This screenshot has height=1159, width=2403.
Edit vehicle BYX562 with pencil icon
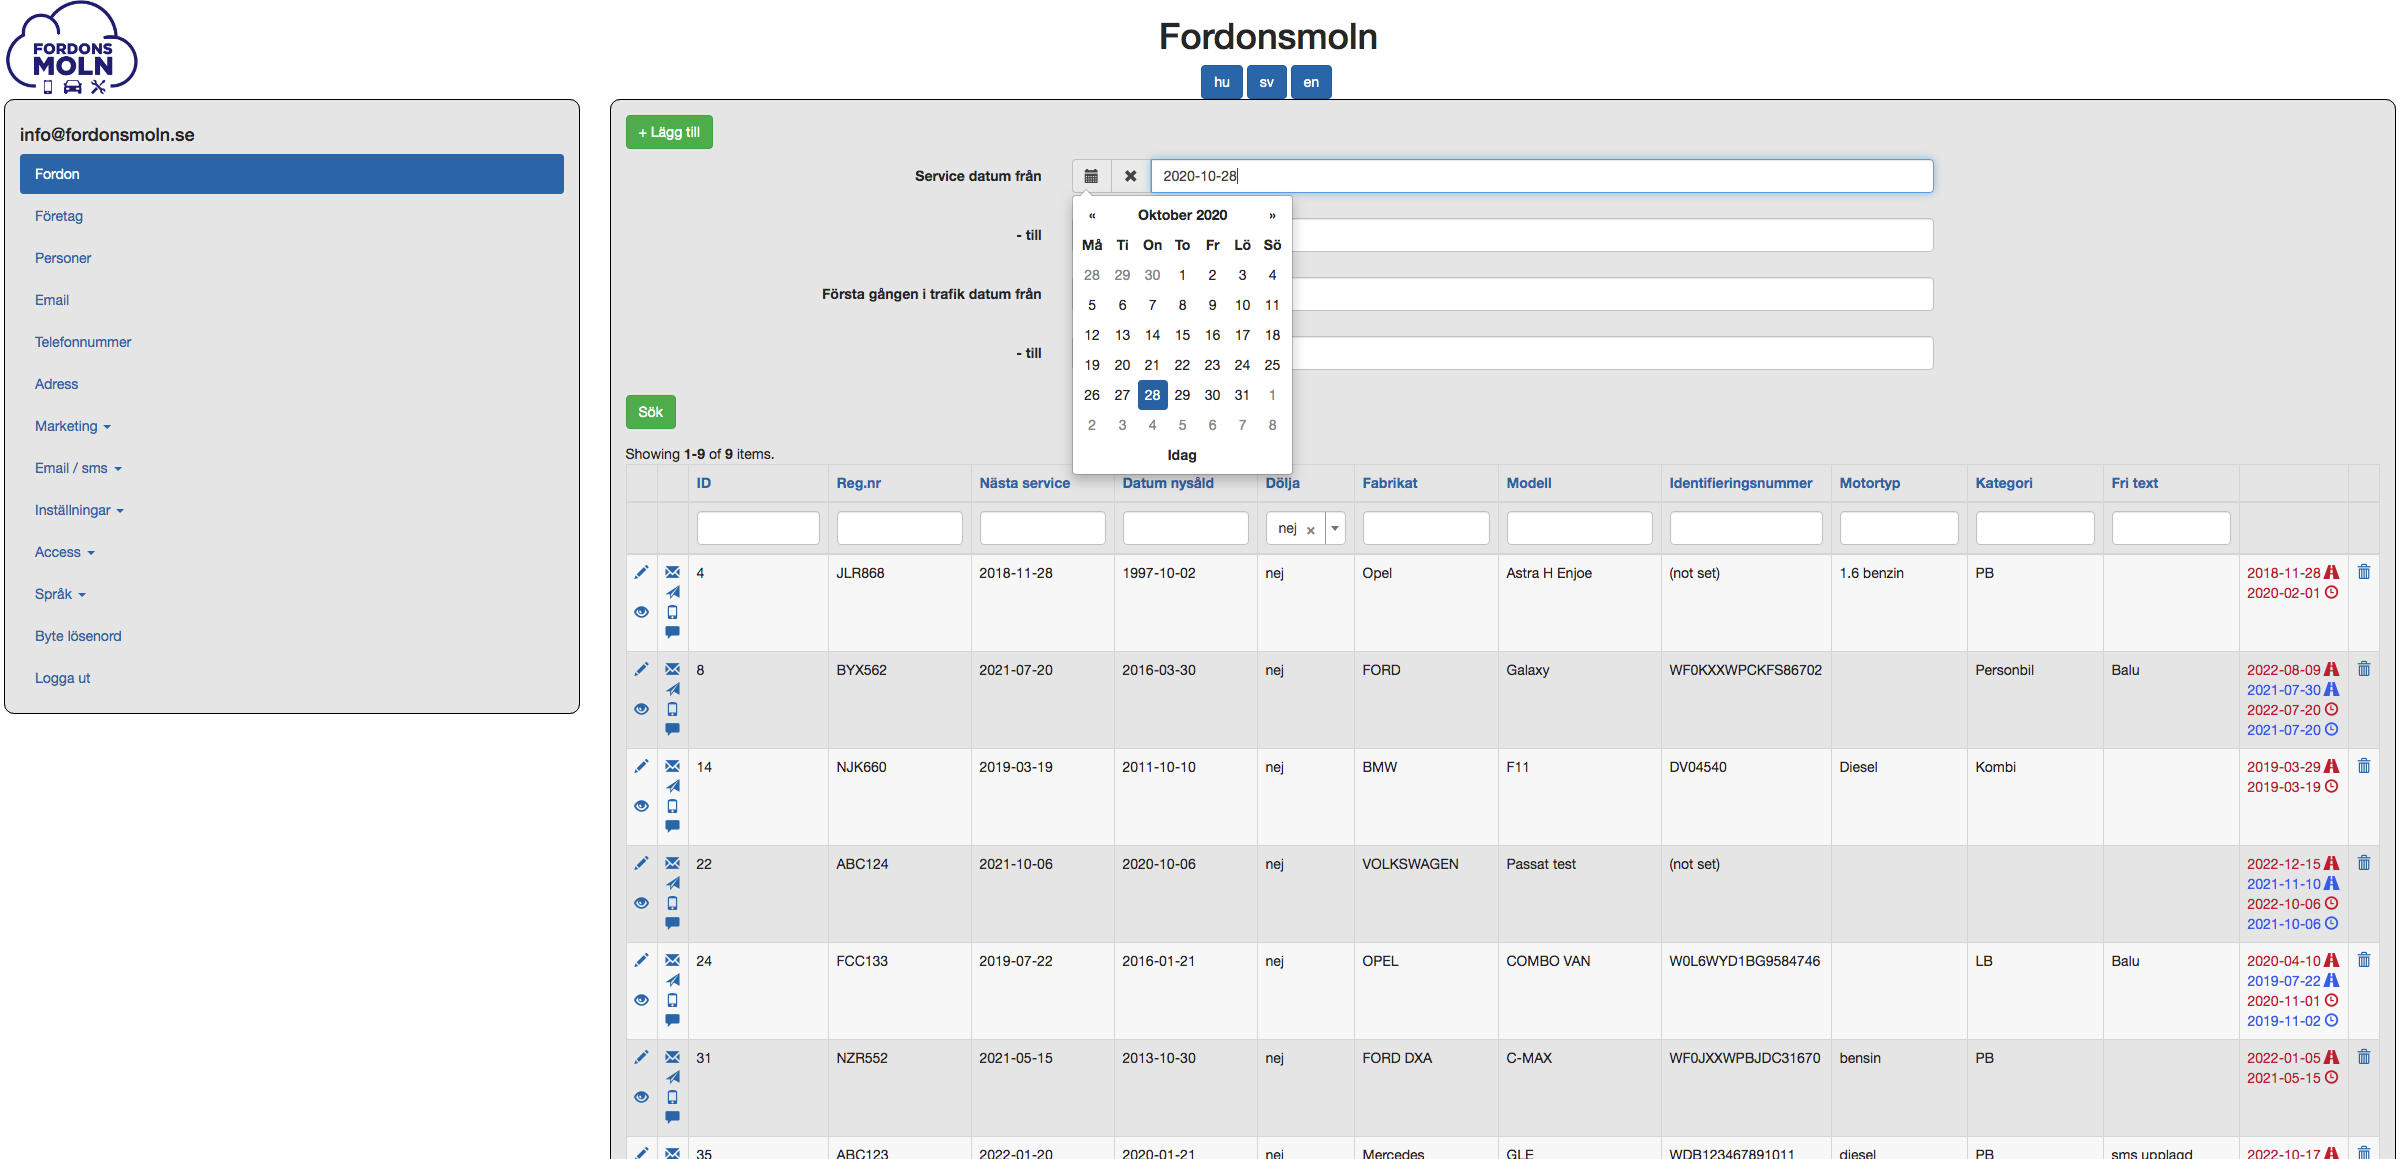(641, 669)
